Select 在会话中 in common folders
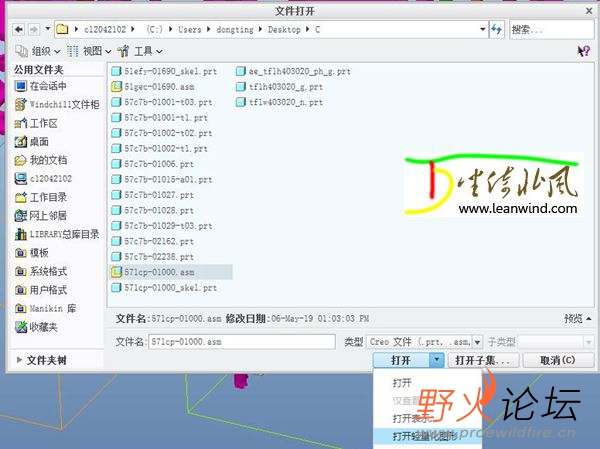Viewport: 600px width, 449px height. tap(41, 86)
